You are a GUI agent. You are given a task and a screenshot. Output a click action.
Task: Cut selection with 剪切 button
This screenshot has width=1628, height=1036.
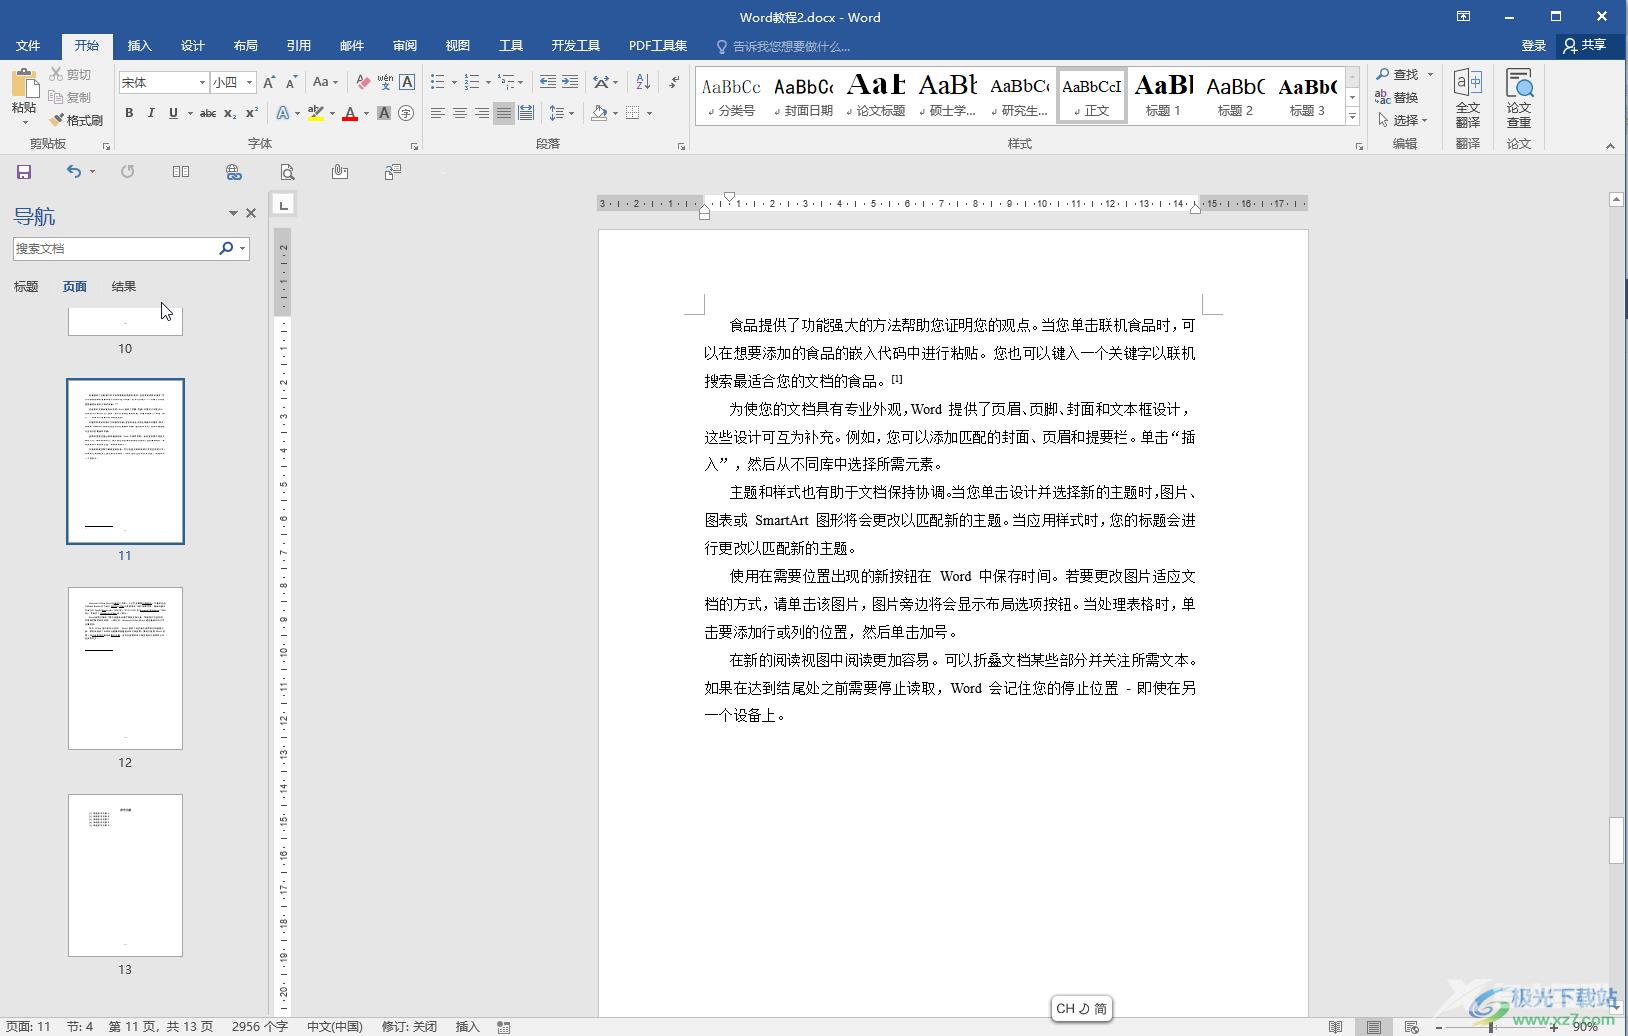pyautogui.click(x=70, y=74)
